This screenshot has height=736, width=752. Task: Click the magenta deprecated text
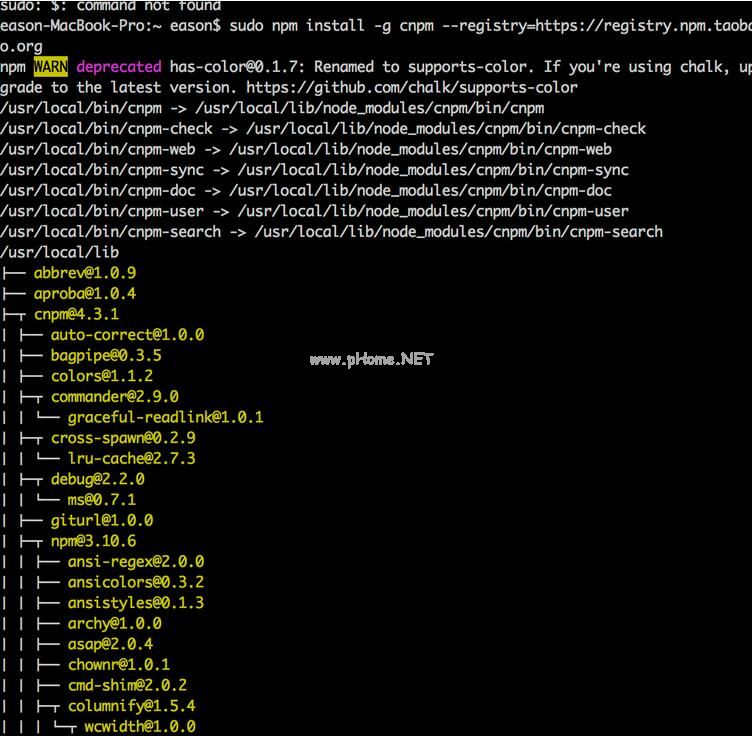tap(118, 67)
